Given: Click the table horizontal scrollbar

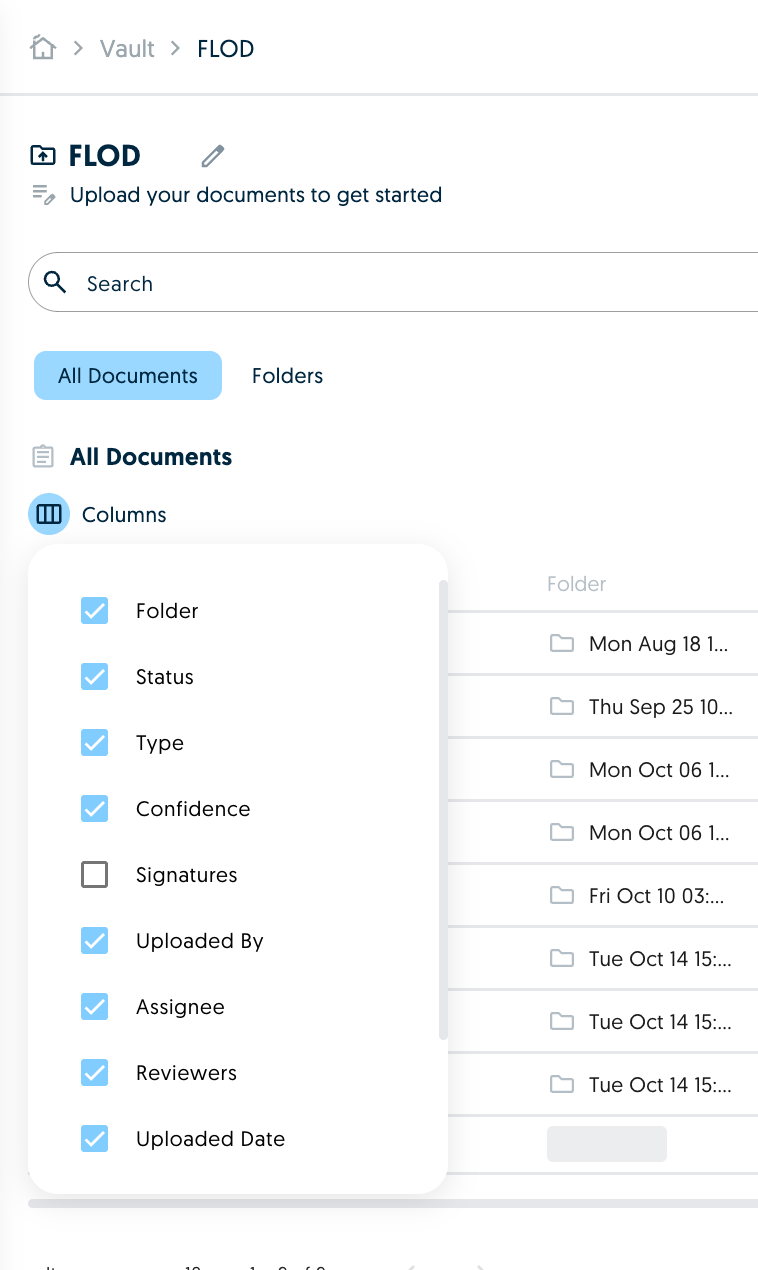Looking at the screenshot, I should pyautogui.click(x=393, y=1203).
